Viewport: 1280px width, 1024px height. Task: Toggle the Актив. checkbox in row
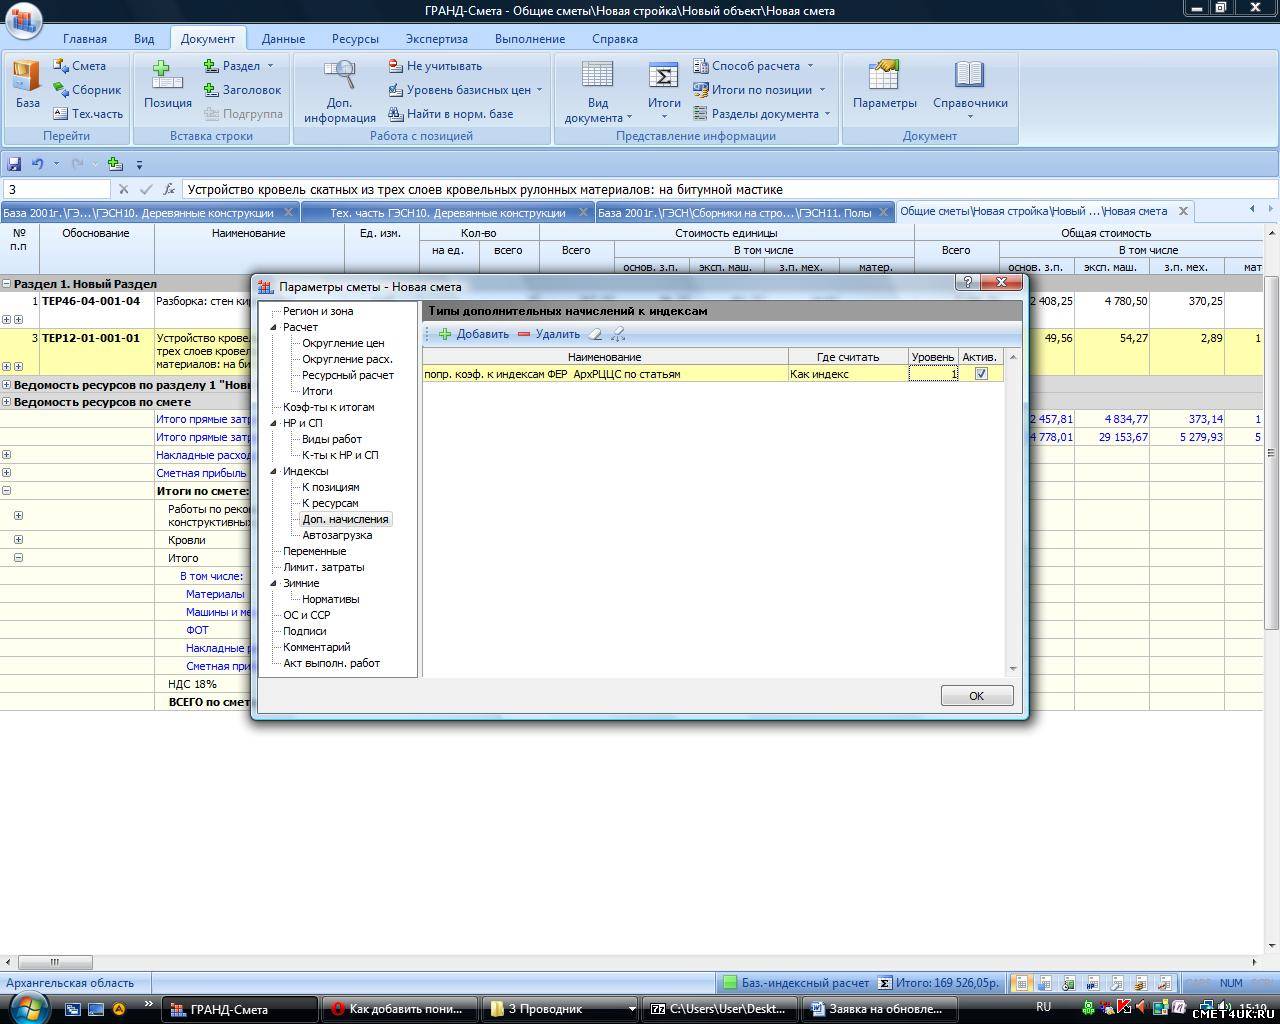(x=981, y=374)
